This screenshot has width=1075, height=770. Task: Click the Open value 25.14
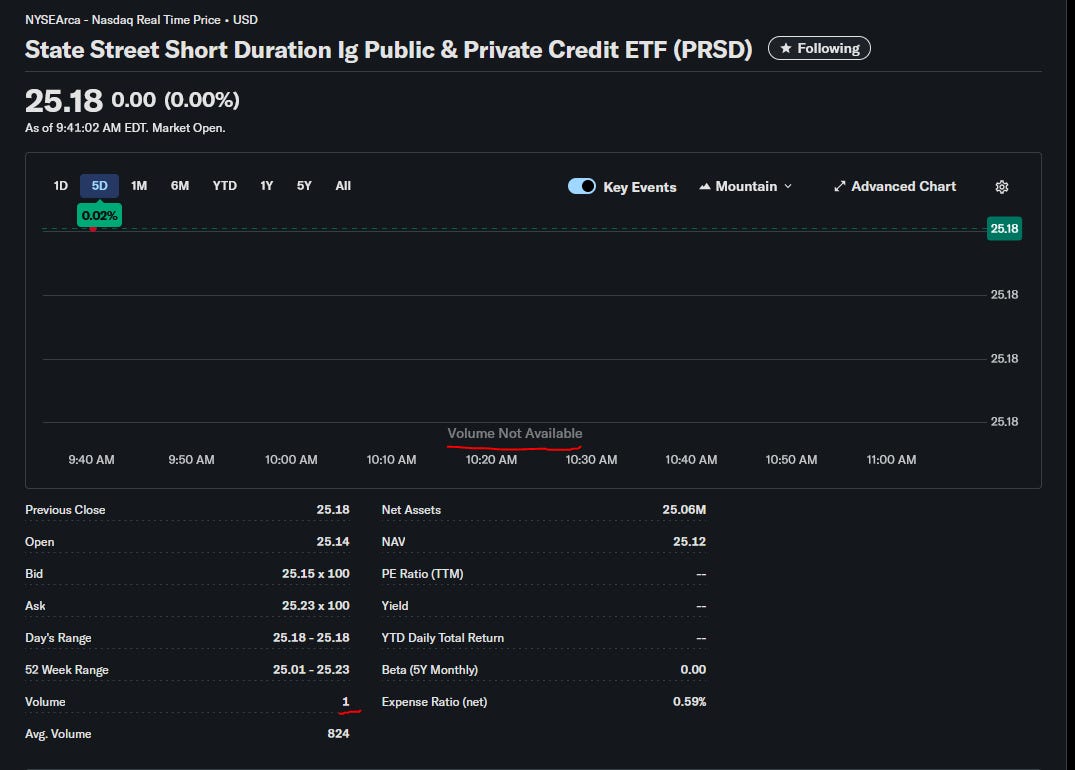tap(333, 542)
